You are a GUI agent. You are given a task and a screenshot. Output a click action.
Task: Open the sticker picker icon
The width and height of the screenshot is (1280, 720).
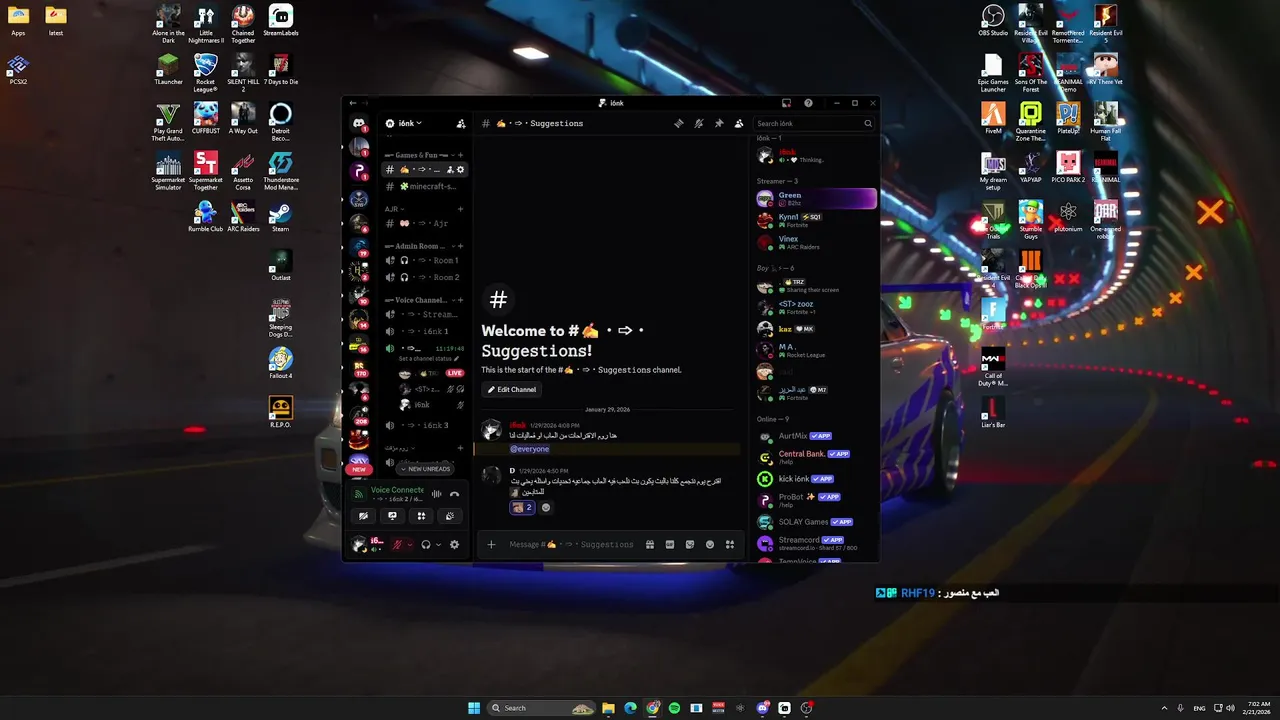(690, 544)
